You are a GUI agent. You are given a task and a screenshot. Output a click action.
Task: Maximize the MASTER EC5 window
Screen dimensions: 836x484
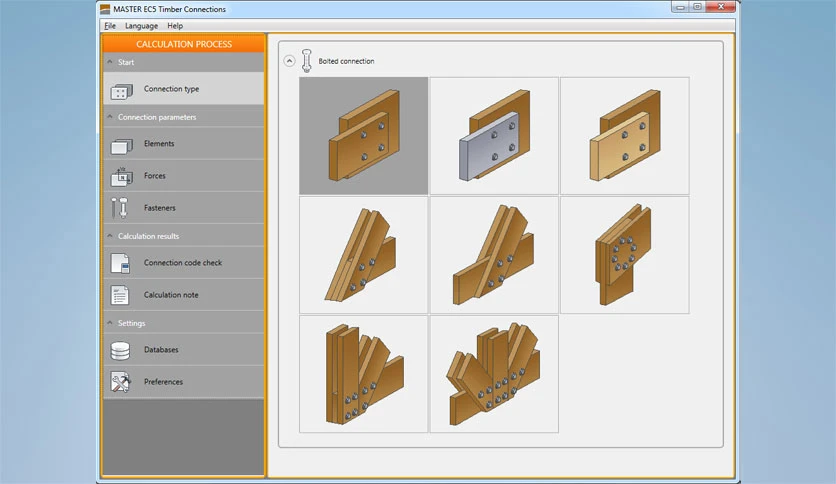tap(697, 7)
